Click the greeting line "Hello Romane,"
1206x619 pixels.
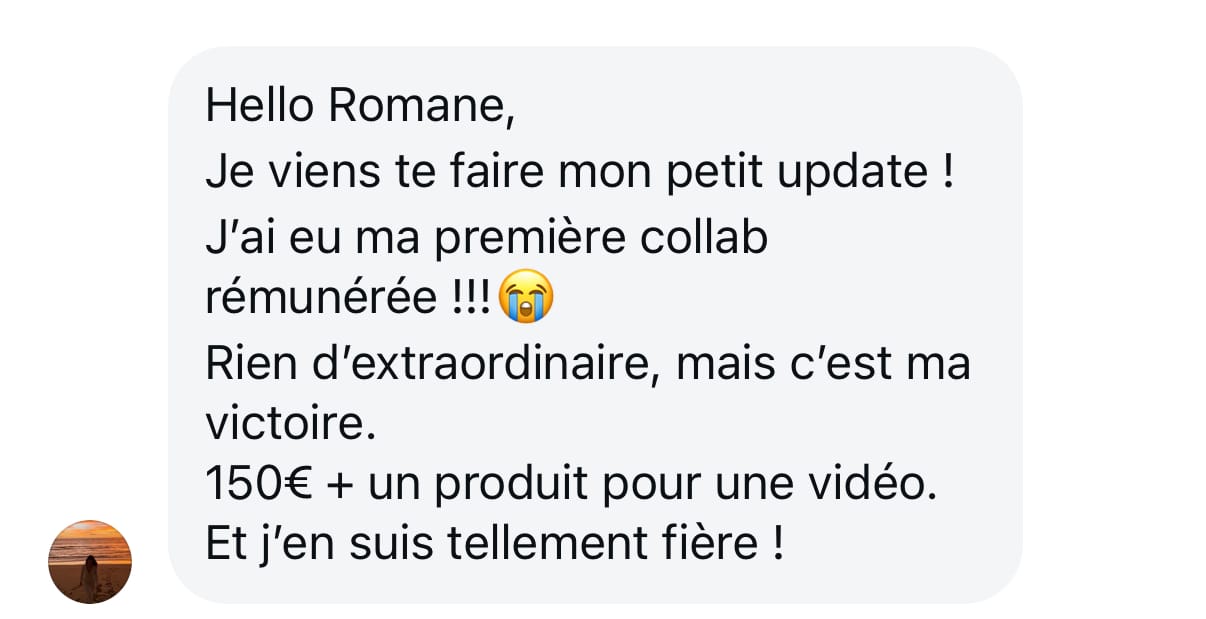click(x=361, y=106)
